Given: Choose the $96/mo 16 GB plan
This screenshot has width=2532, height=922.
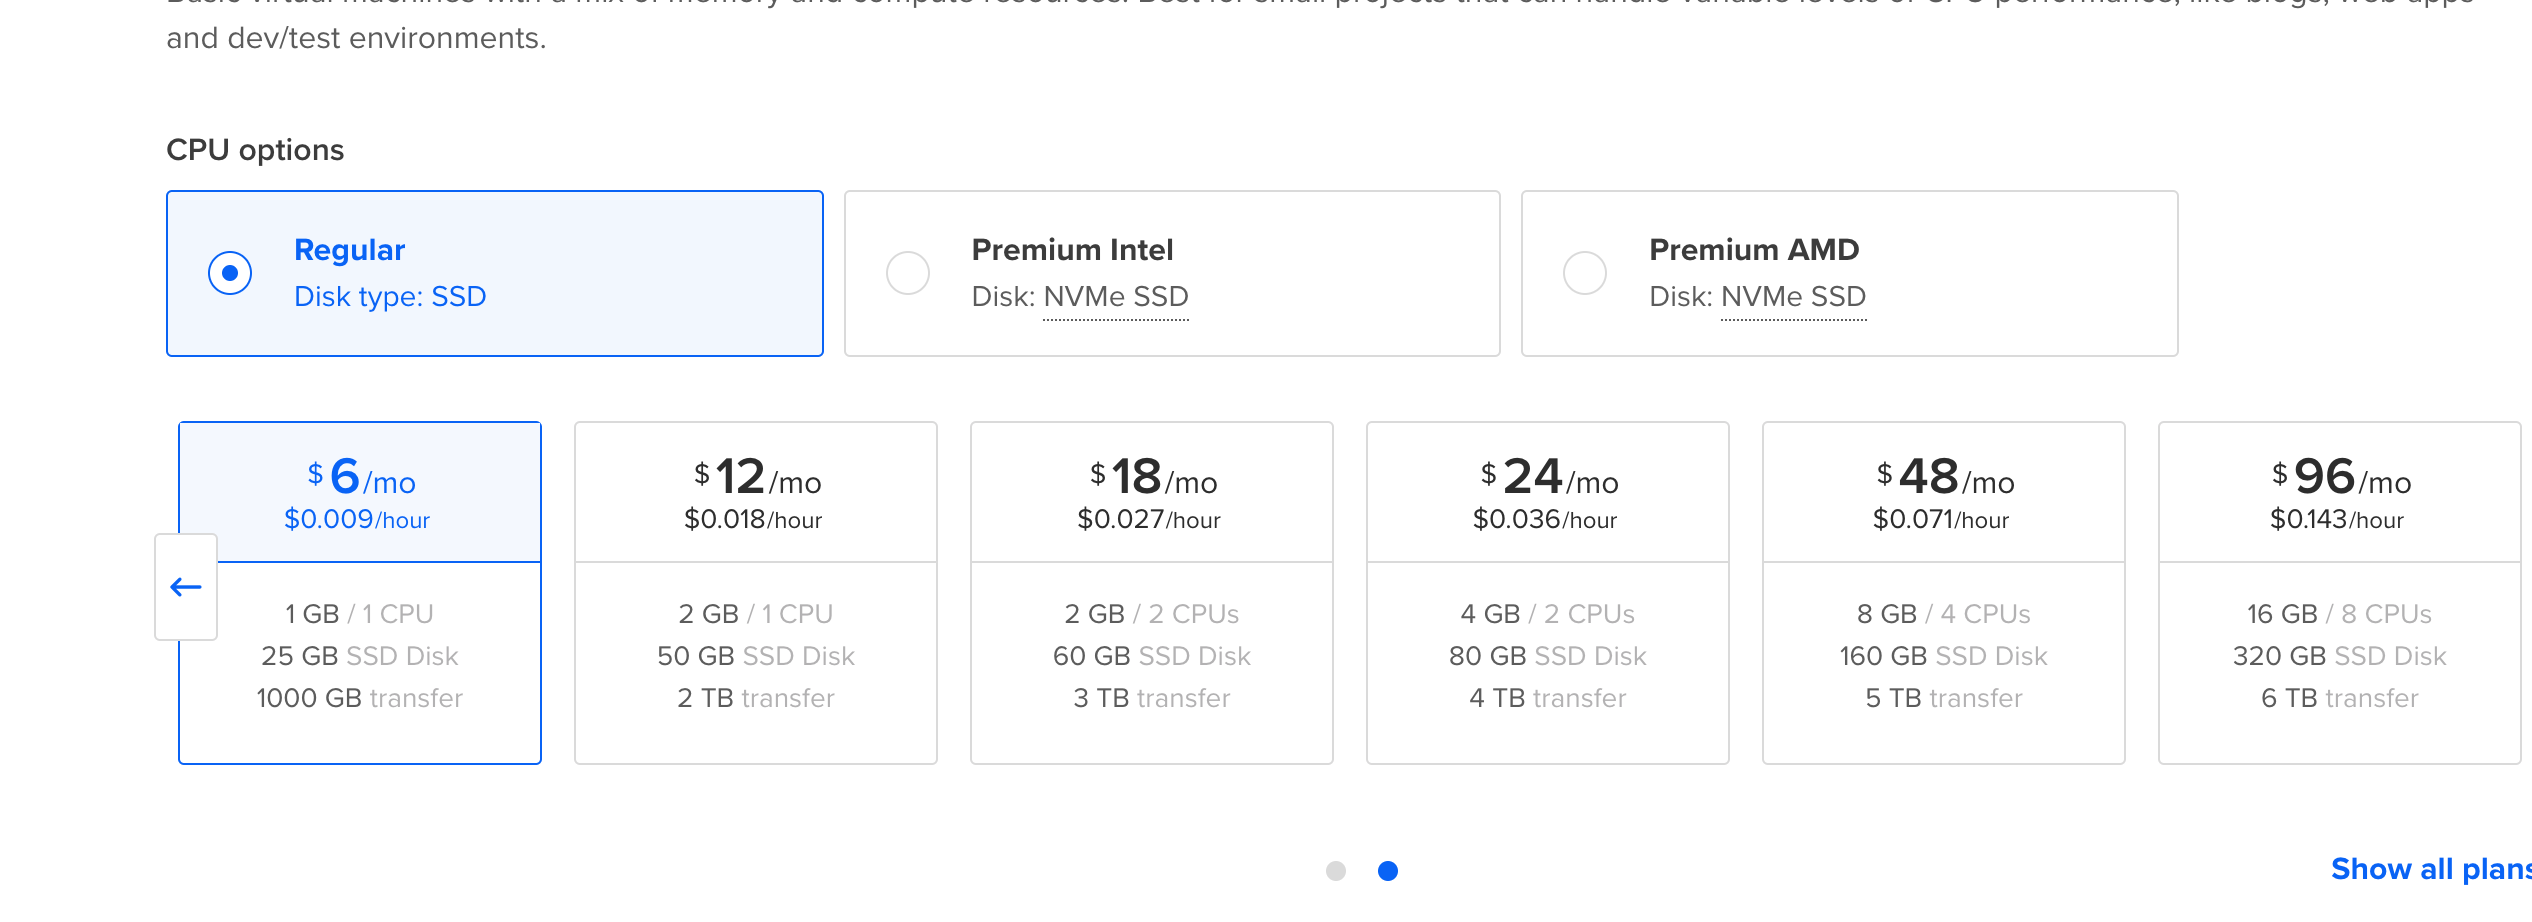Looking at the screenshot, I should [x=2339, y=592].
